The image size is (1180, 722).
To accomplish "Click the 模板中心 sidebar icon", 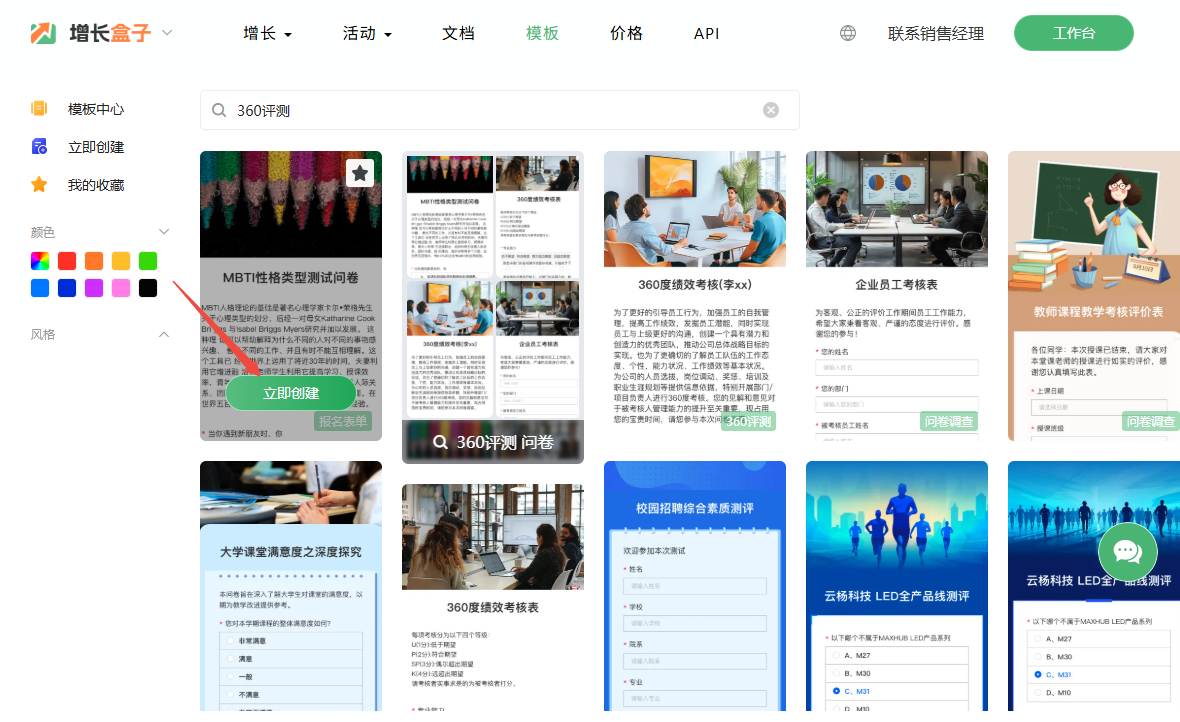I will [x=39, y=108].
